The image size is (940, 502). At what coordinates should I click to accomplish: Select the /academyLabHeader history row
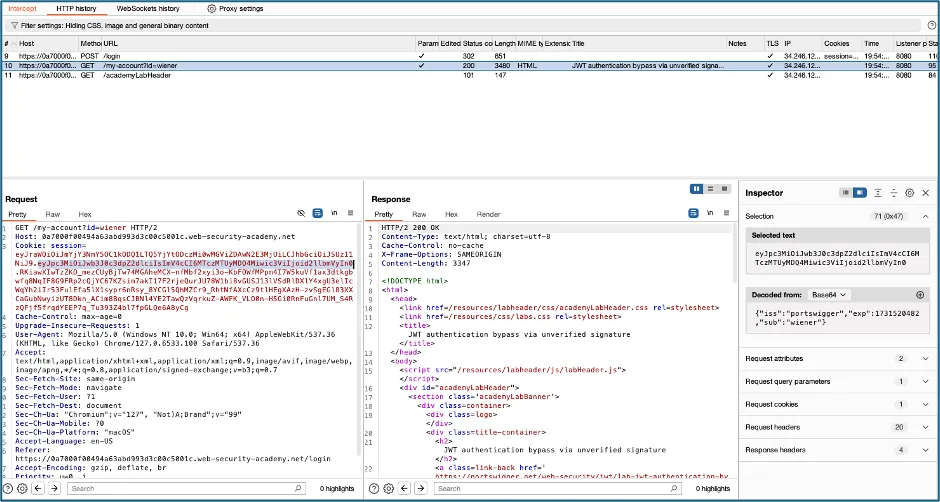click(469, 76)
